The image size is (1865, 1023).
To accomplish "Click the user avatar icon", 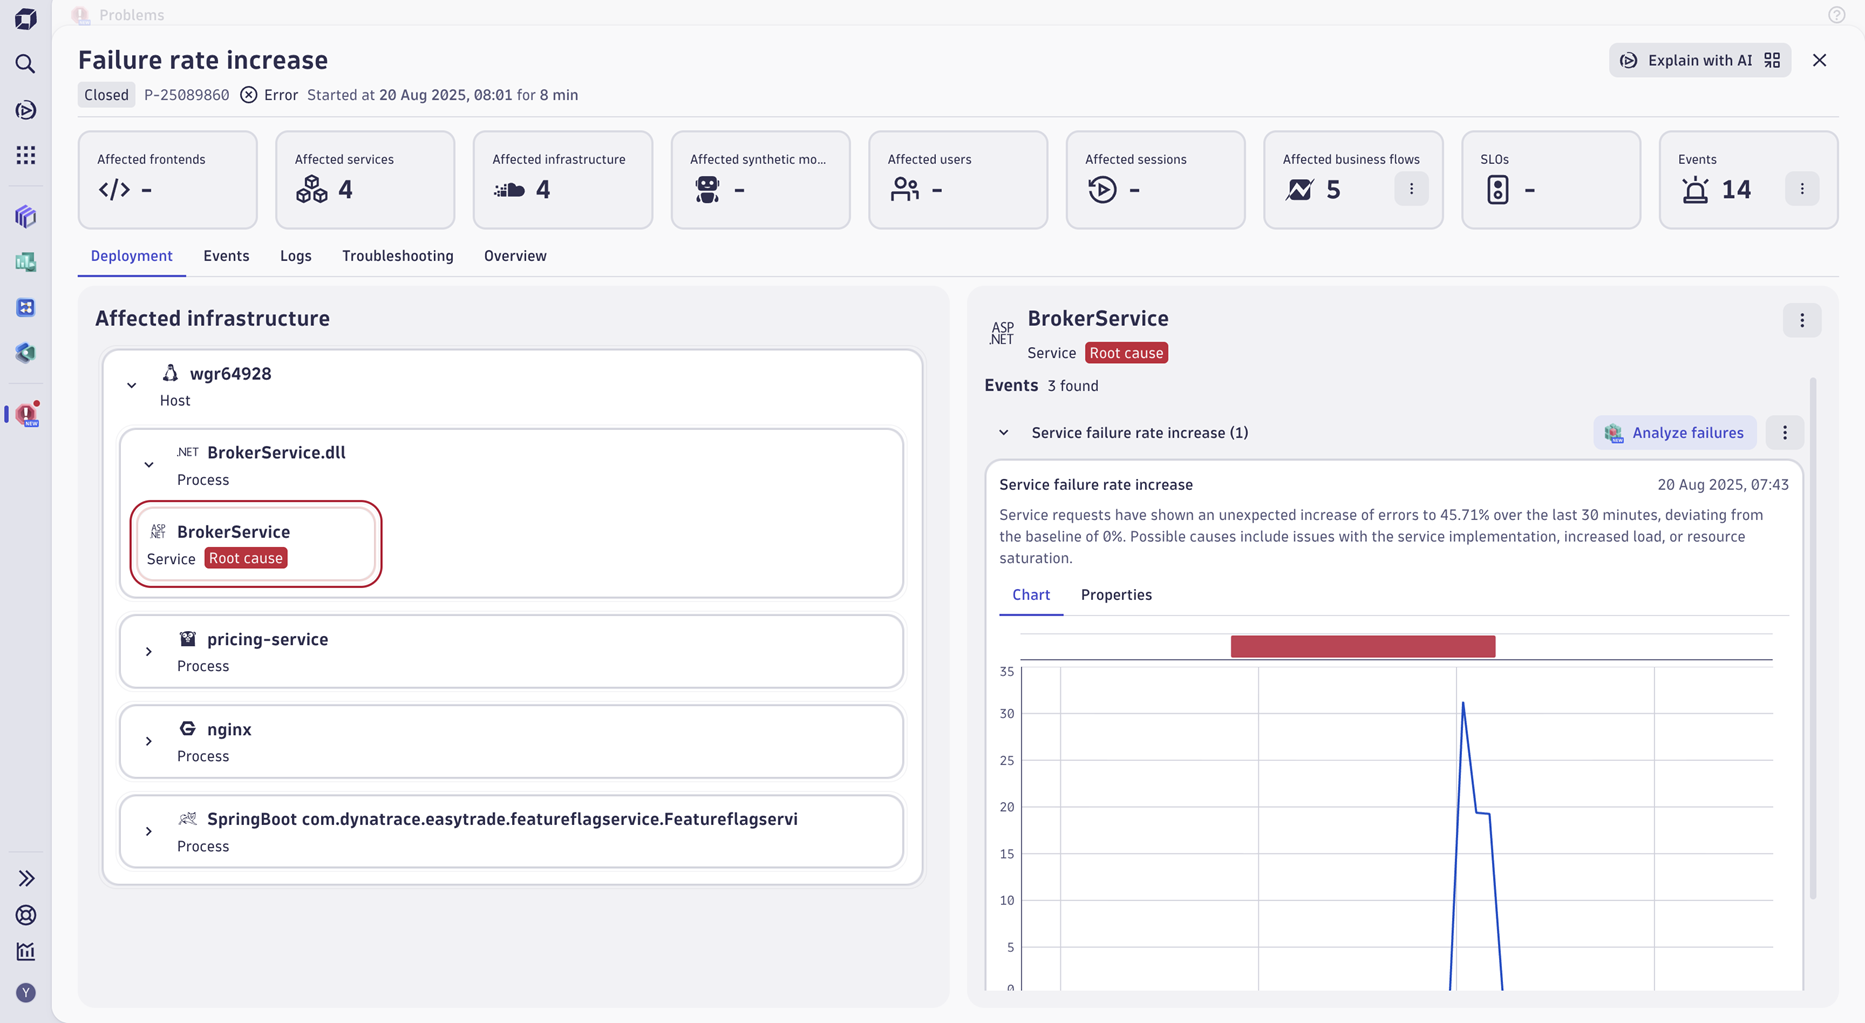I will (26, 992).
